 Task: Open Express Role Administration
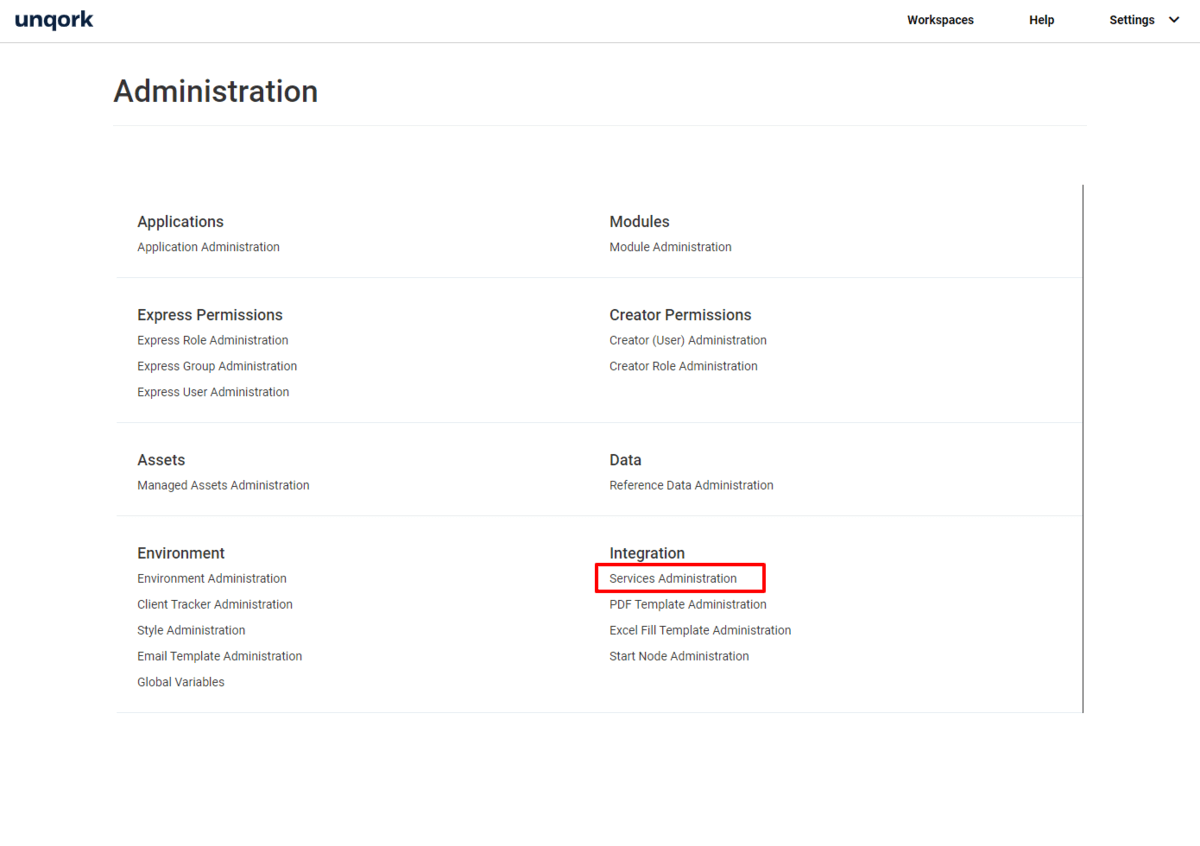coord(212,340)
